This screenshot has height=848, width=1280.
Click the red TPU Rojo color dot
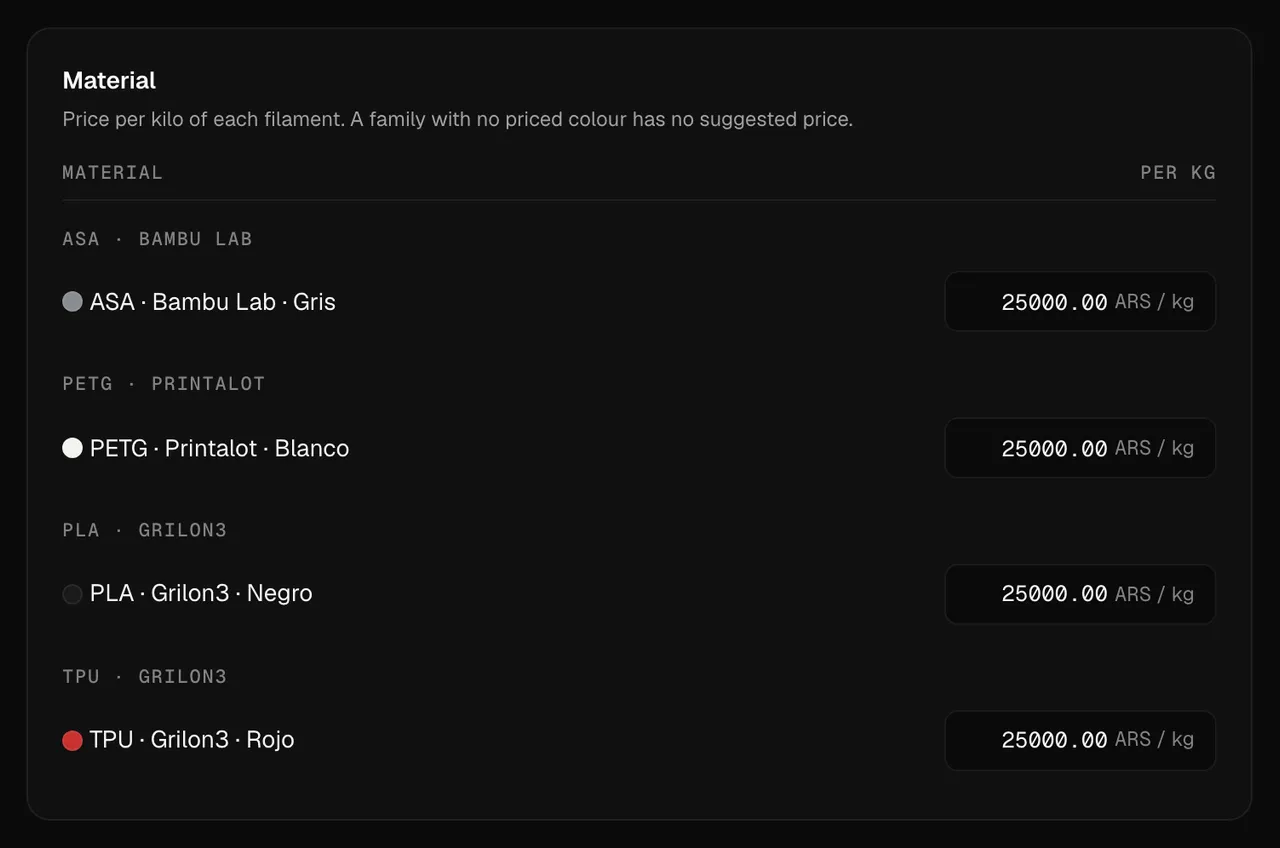(72, 740)
